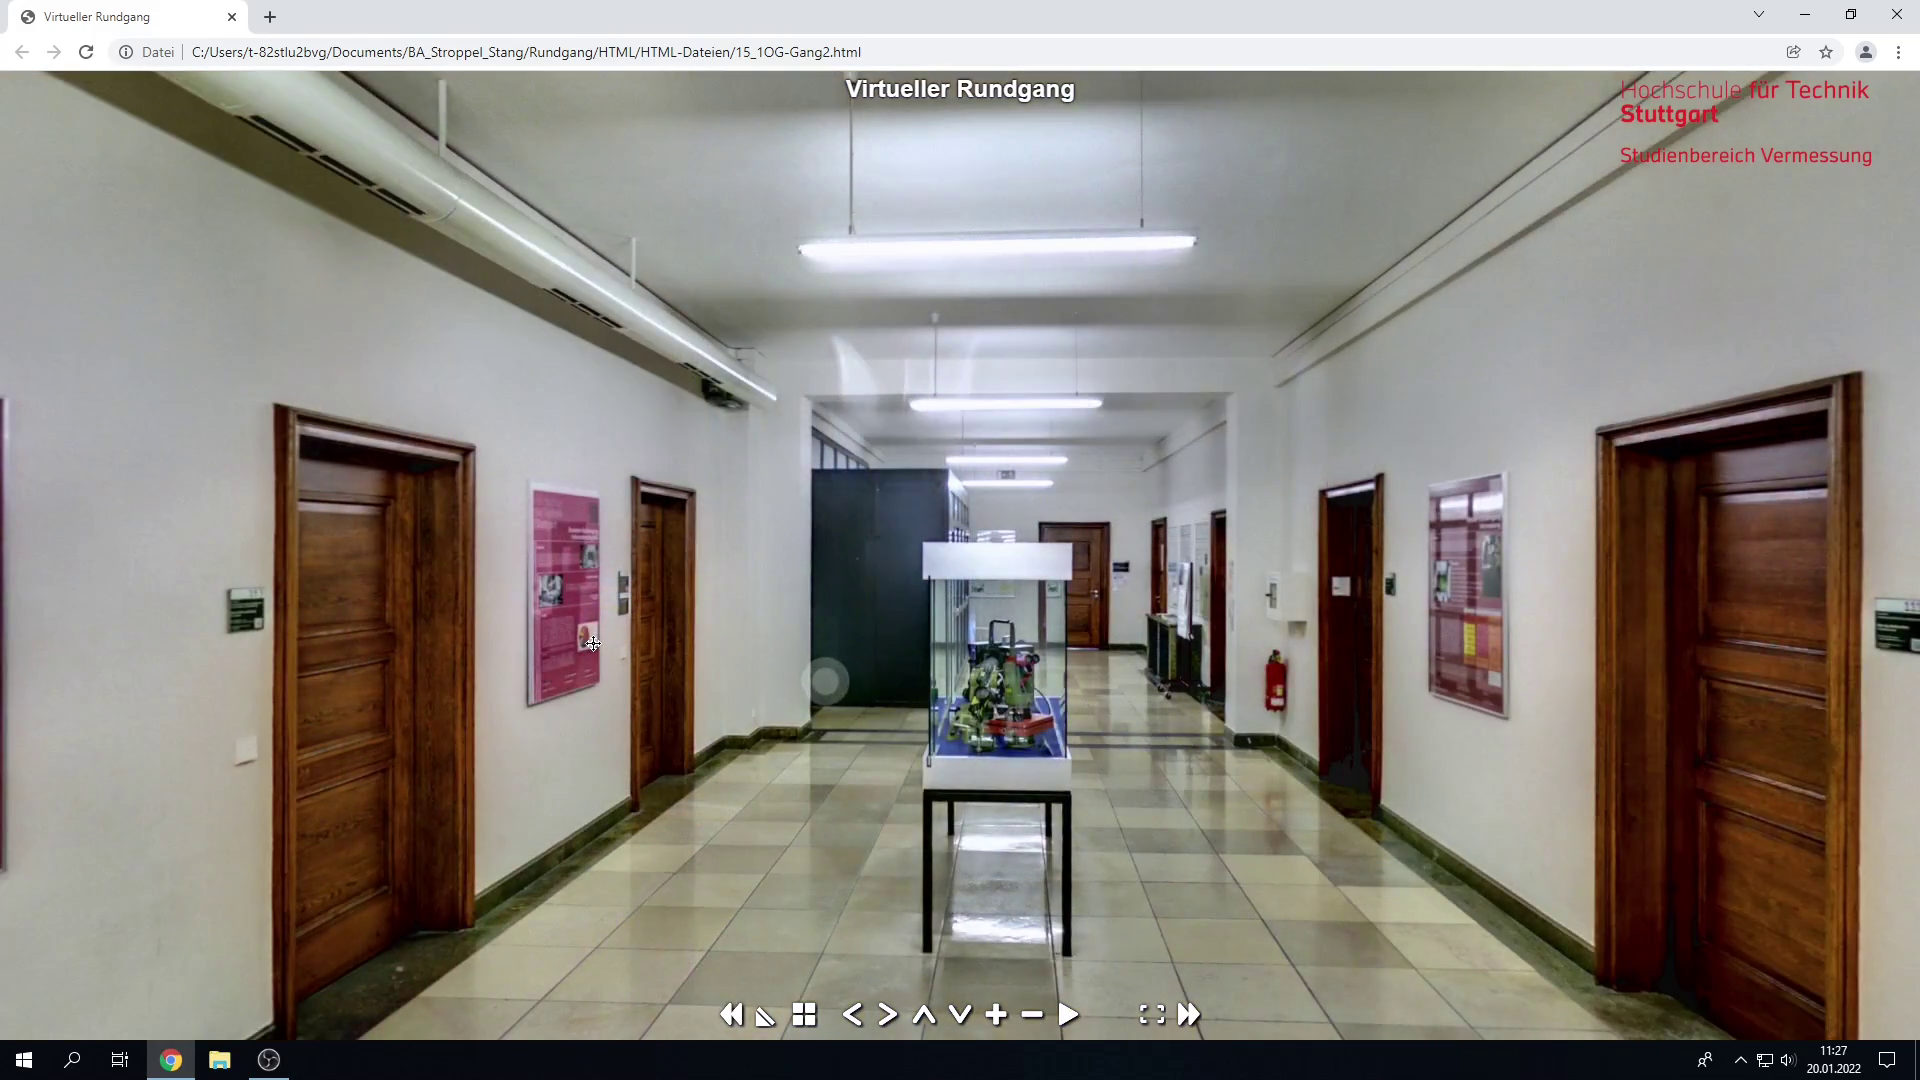Expand the hidden icons tray in the taskbar
1920x1080 pixels.
pyautogui.click(x=1740, y=1059)
